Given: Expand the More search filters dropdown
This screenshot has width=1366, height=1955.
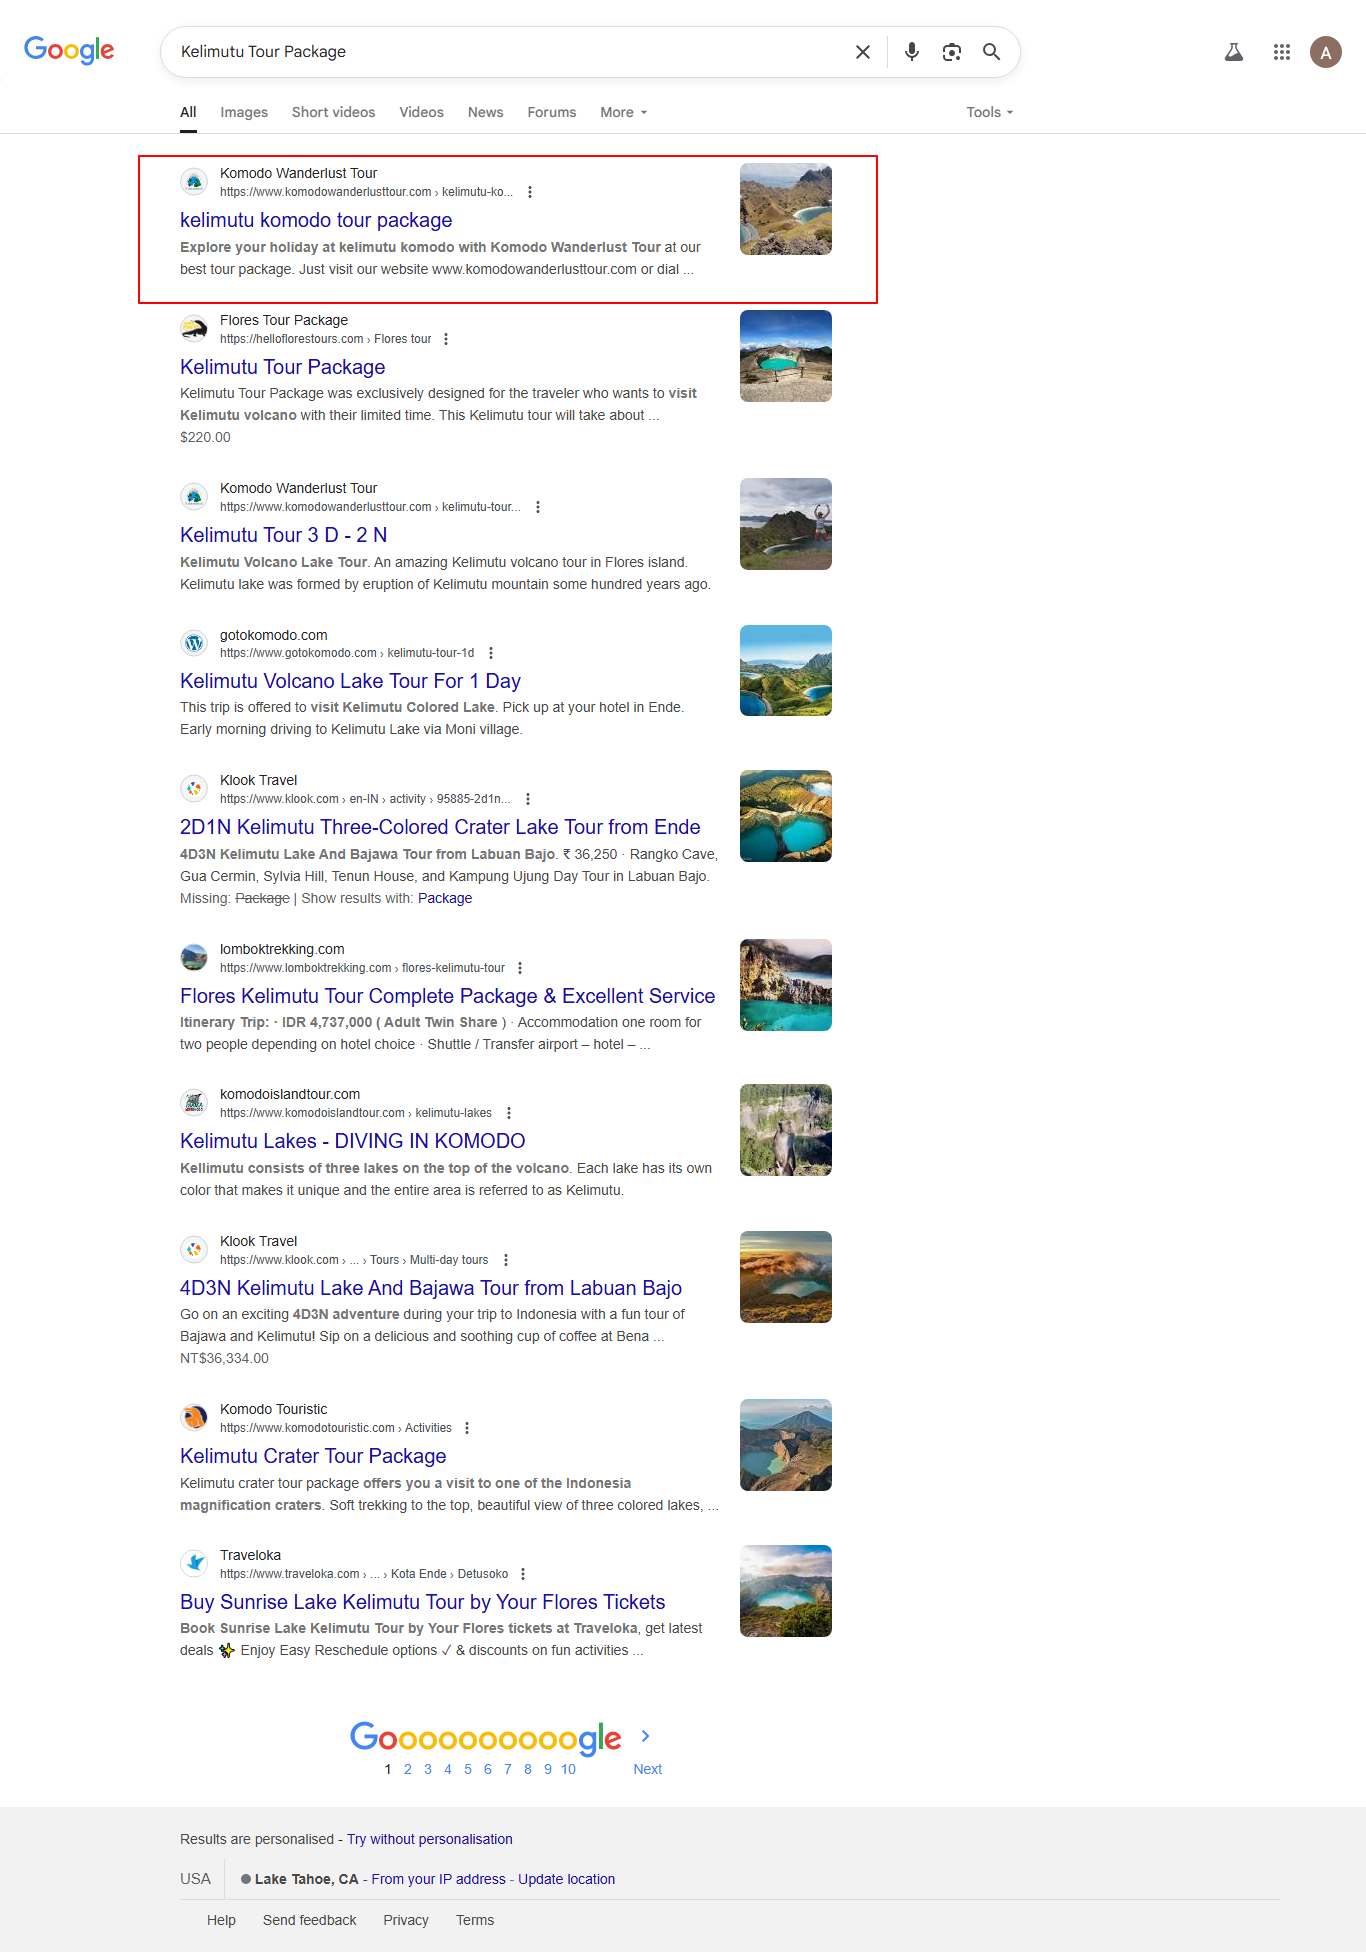Looking at the screenshot, I should (624, 112).
